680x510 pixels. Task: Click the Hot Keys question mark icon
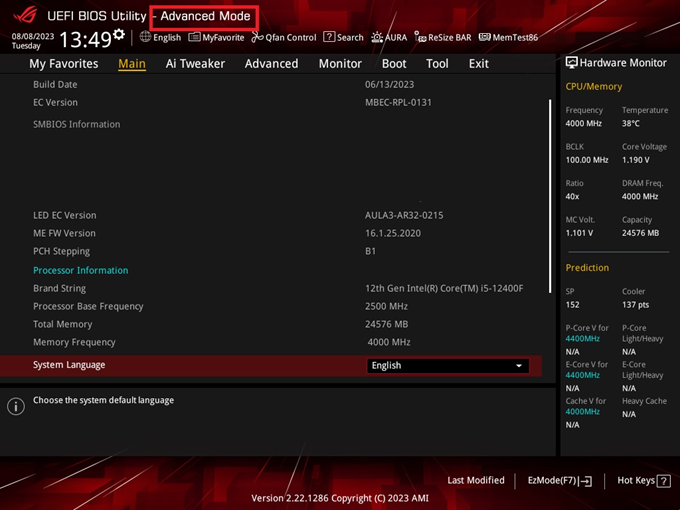(664, 481)
